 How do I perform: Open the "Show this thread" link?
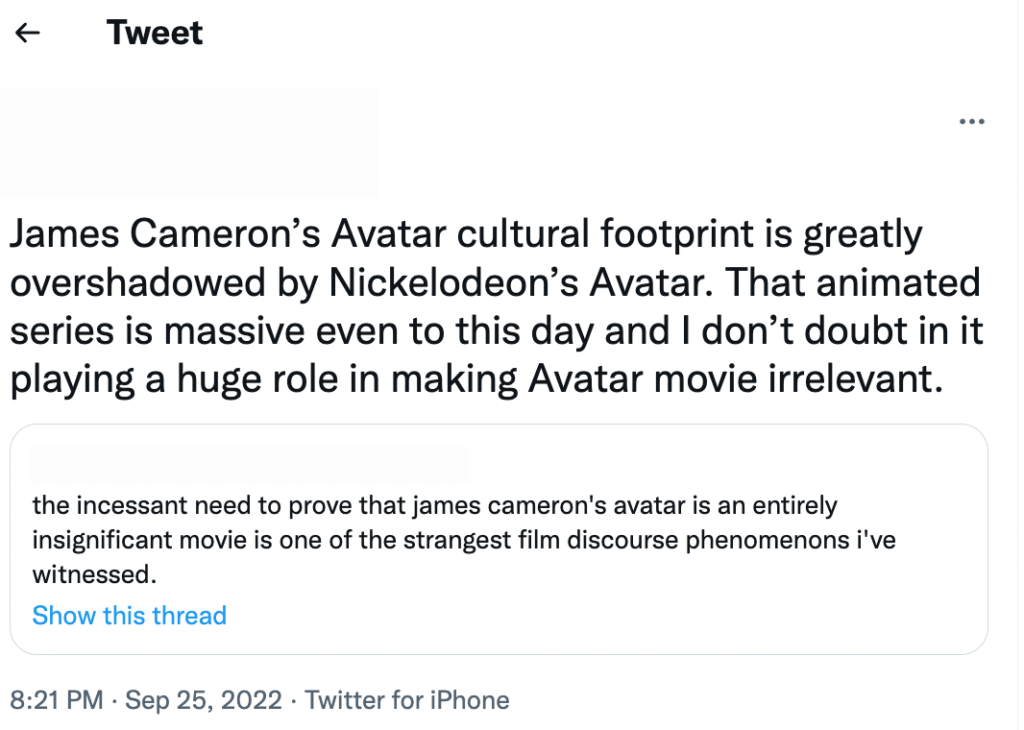(129, 615)
